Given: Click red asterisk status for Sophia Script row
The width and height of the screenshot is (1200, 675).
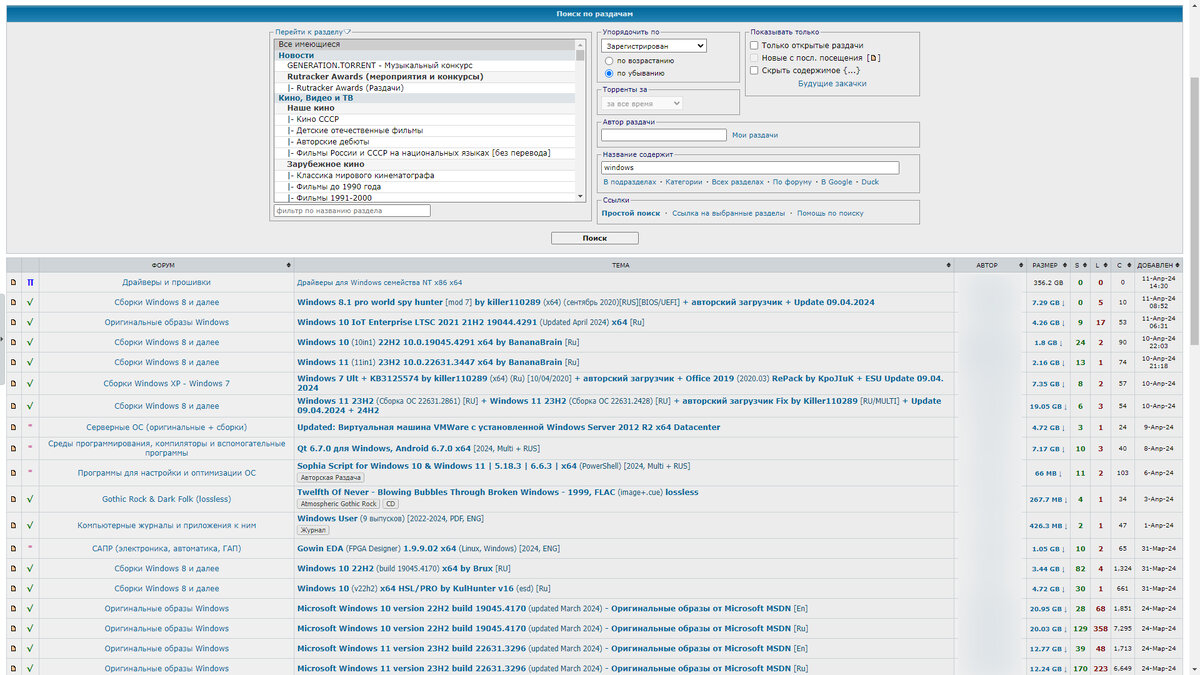Looking at the screenshot, I should pyautogui.click(x=30, y=472).
